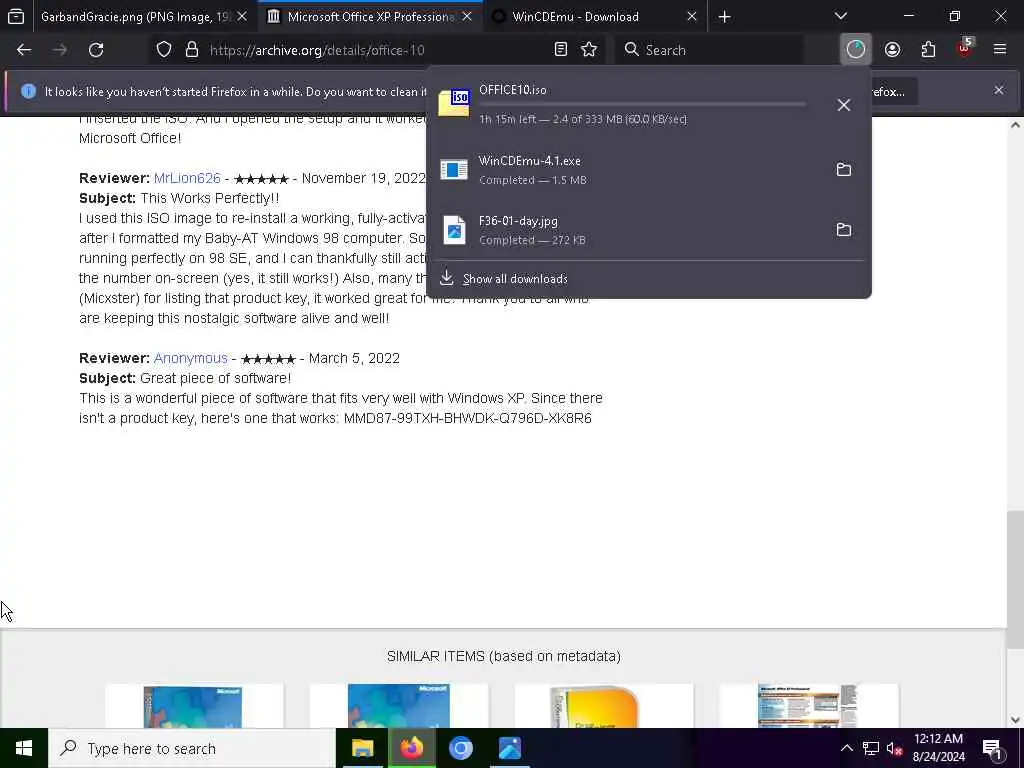
Task: Click scrollbar down arrow
Action: 1016,719
